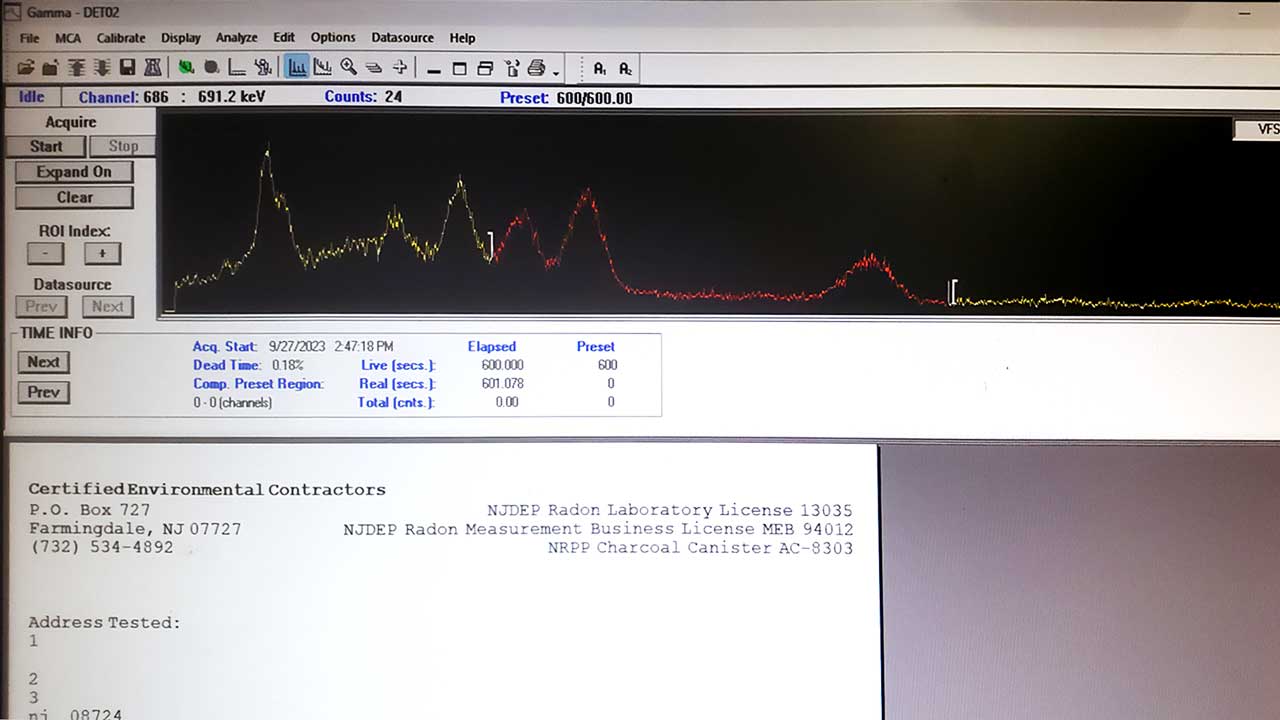The height and width of the screenshot is (720, 1280).
Task: Click the downward arrows toolbar icon
Action: tap(101, 68)
